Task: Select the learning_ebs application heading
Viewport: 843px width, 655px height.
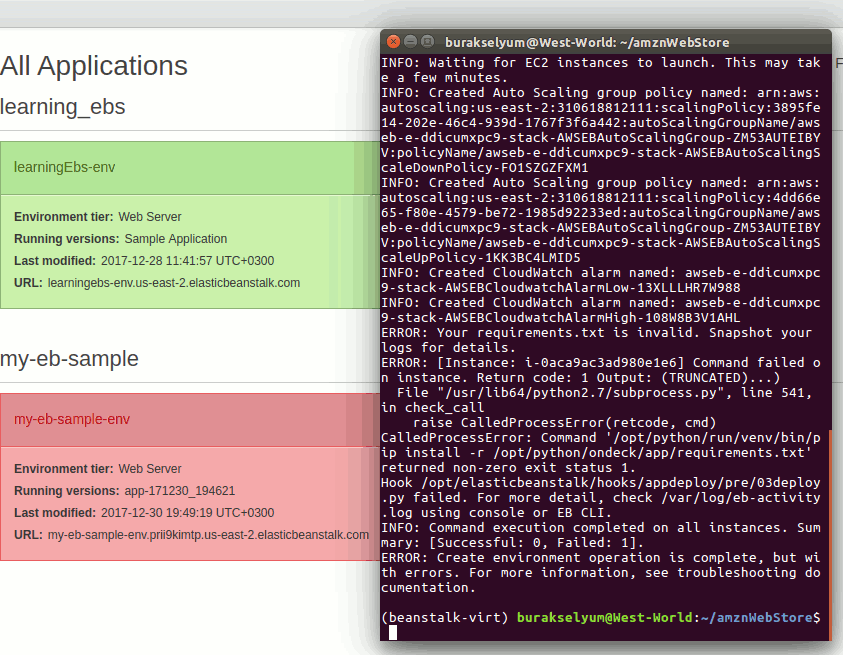Action: 63,107
